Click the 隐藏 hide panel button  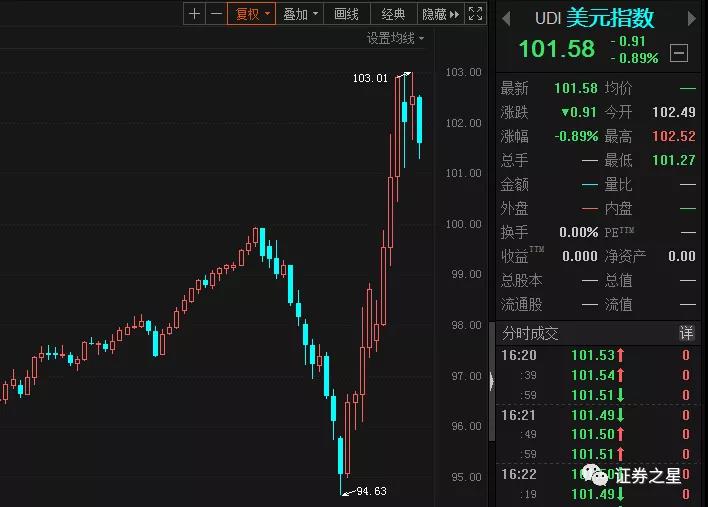pos(440,14)
